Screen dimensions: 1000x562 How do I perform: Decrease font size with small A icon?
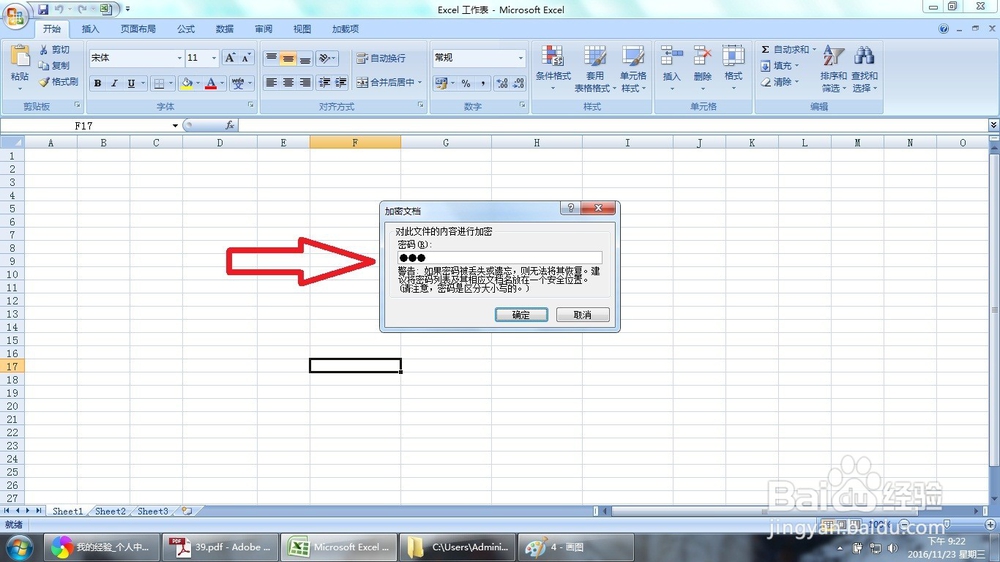(246, 58)
